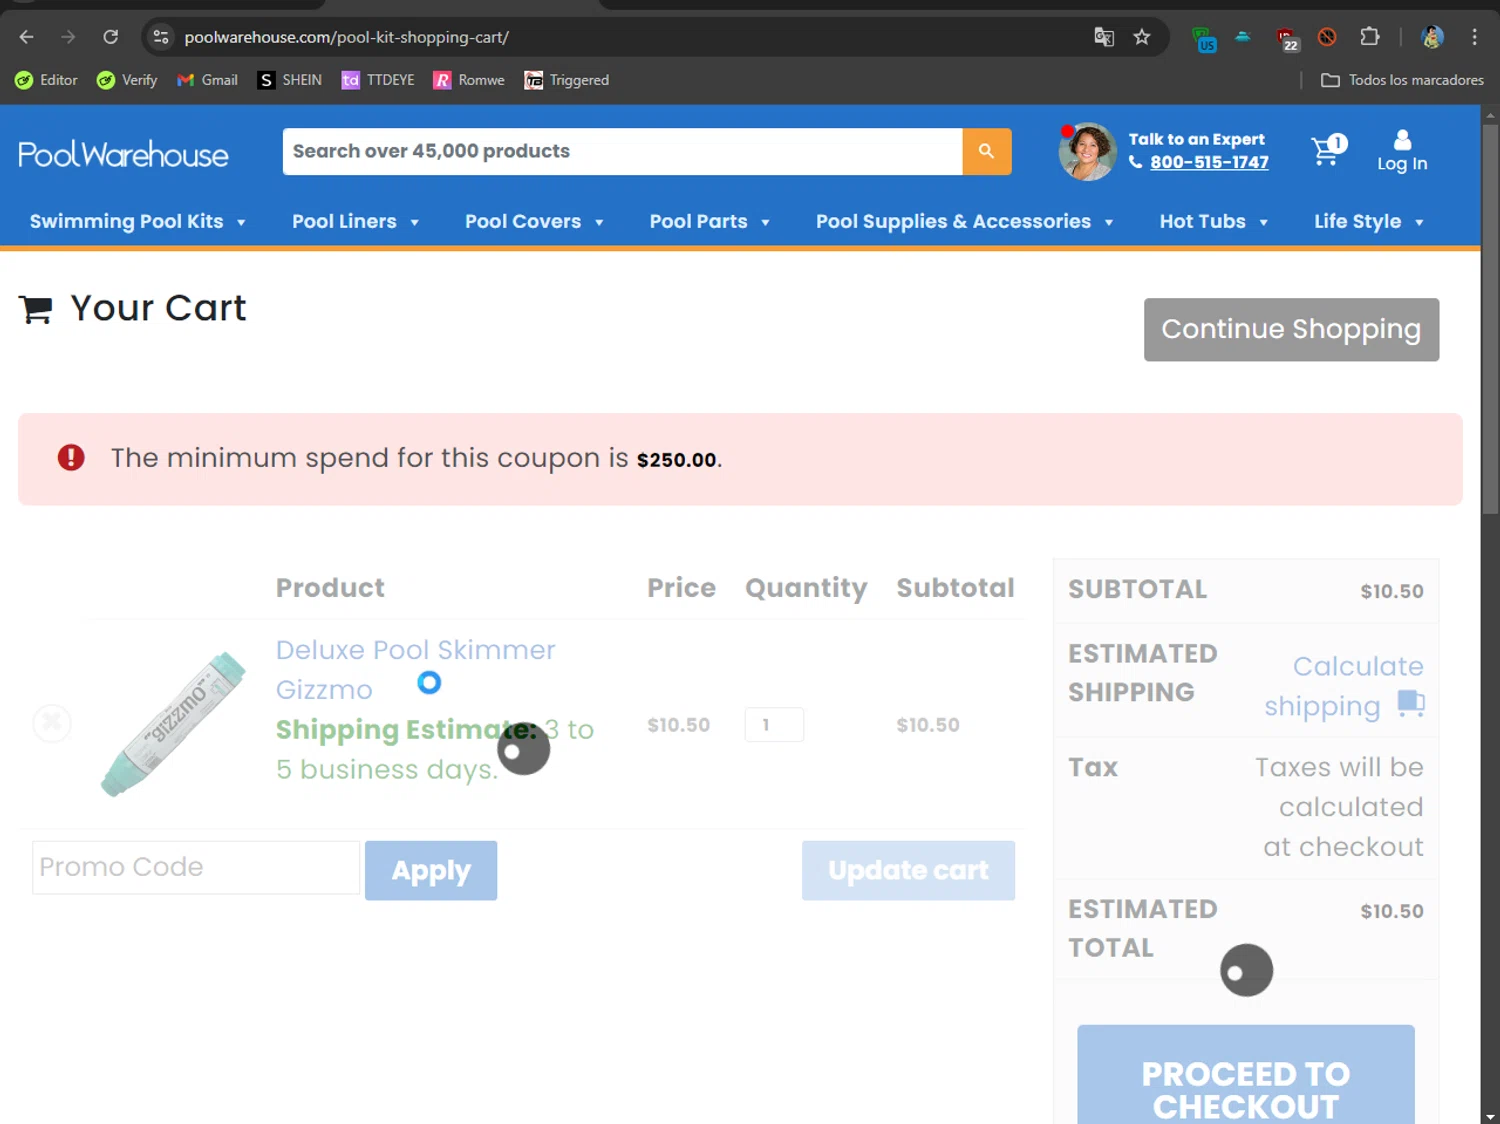This screenshot has width=1500, height=1124.
Task: Click the green US extension icon
Action: [1204, 39]
